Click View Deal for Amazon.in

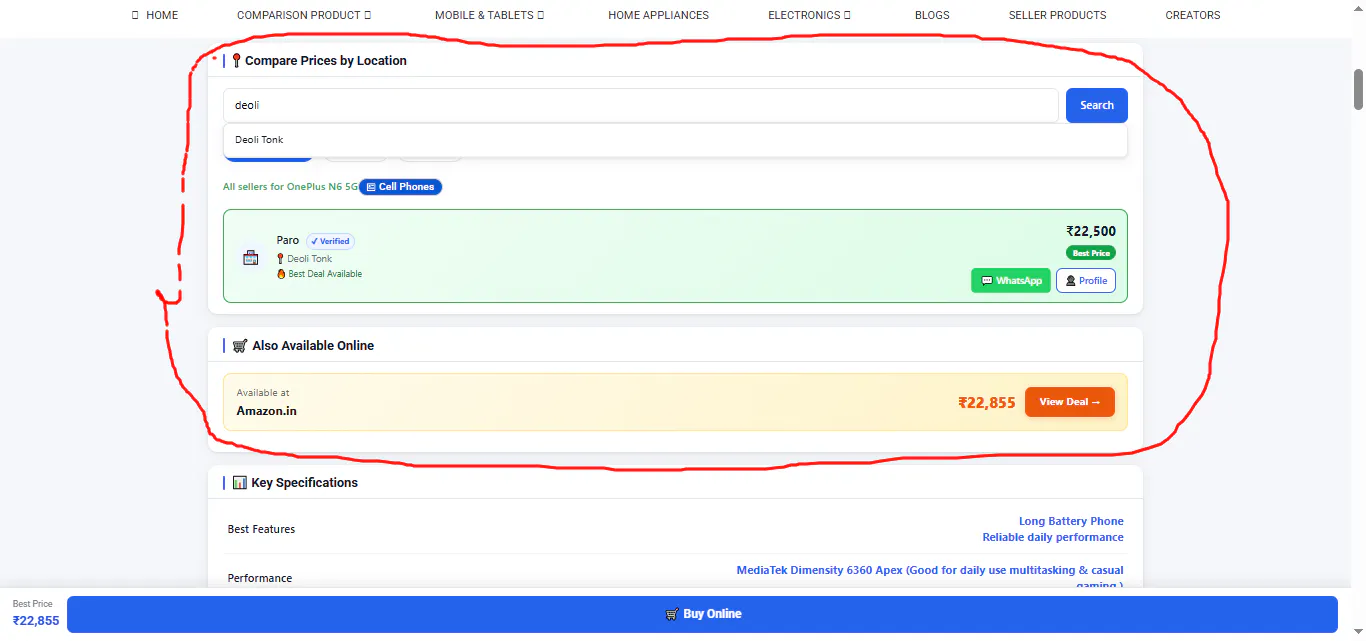[1070, 402]
